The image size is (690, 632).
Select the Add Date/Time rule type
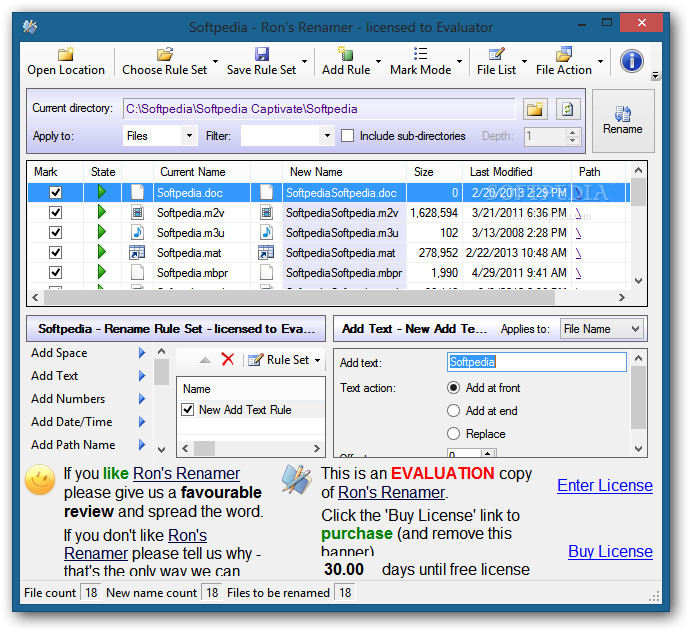click(88, 422)
